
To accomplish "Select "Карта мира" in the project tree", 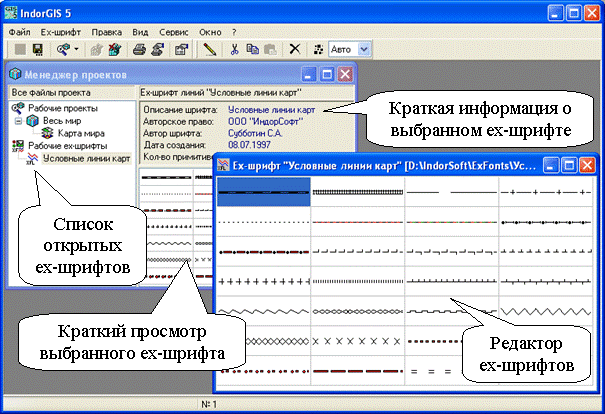I will tap(81, 133).
